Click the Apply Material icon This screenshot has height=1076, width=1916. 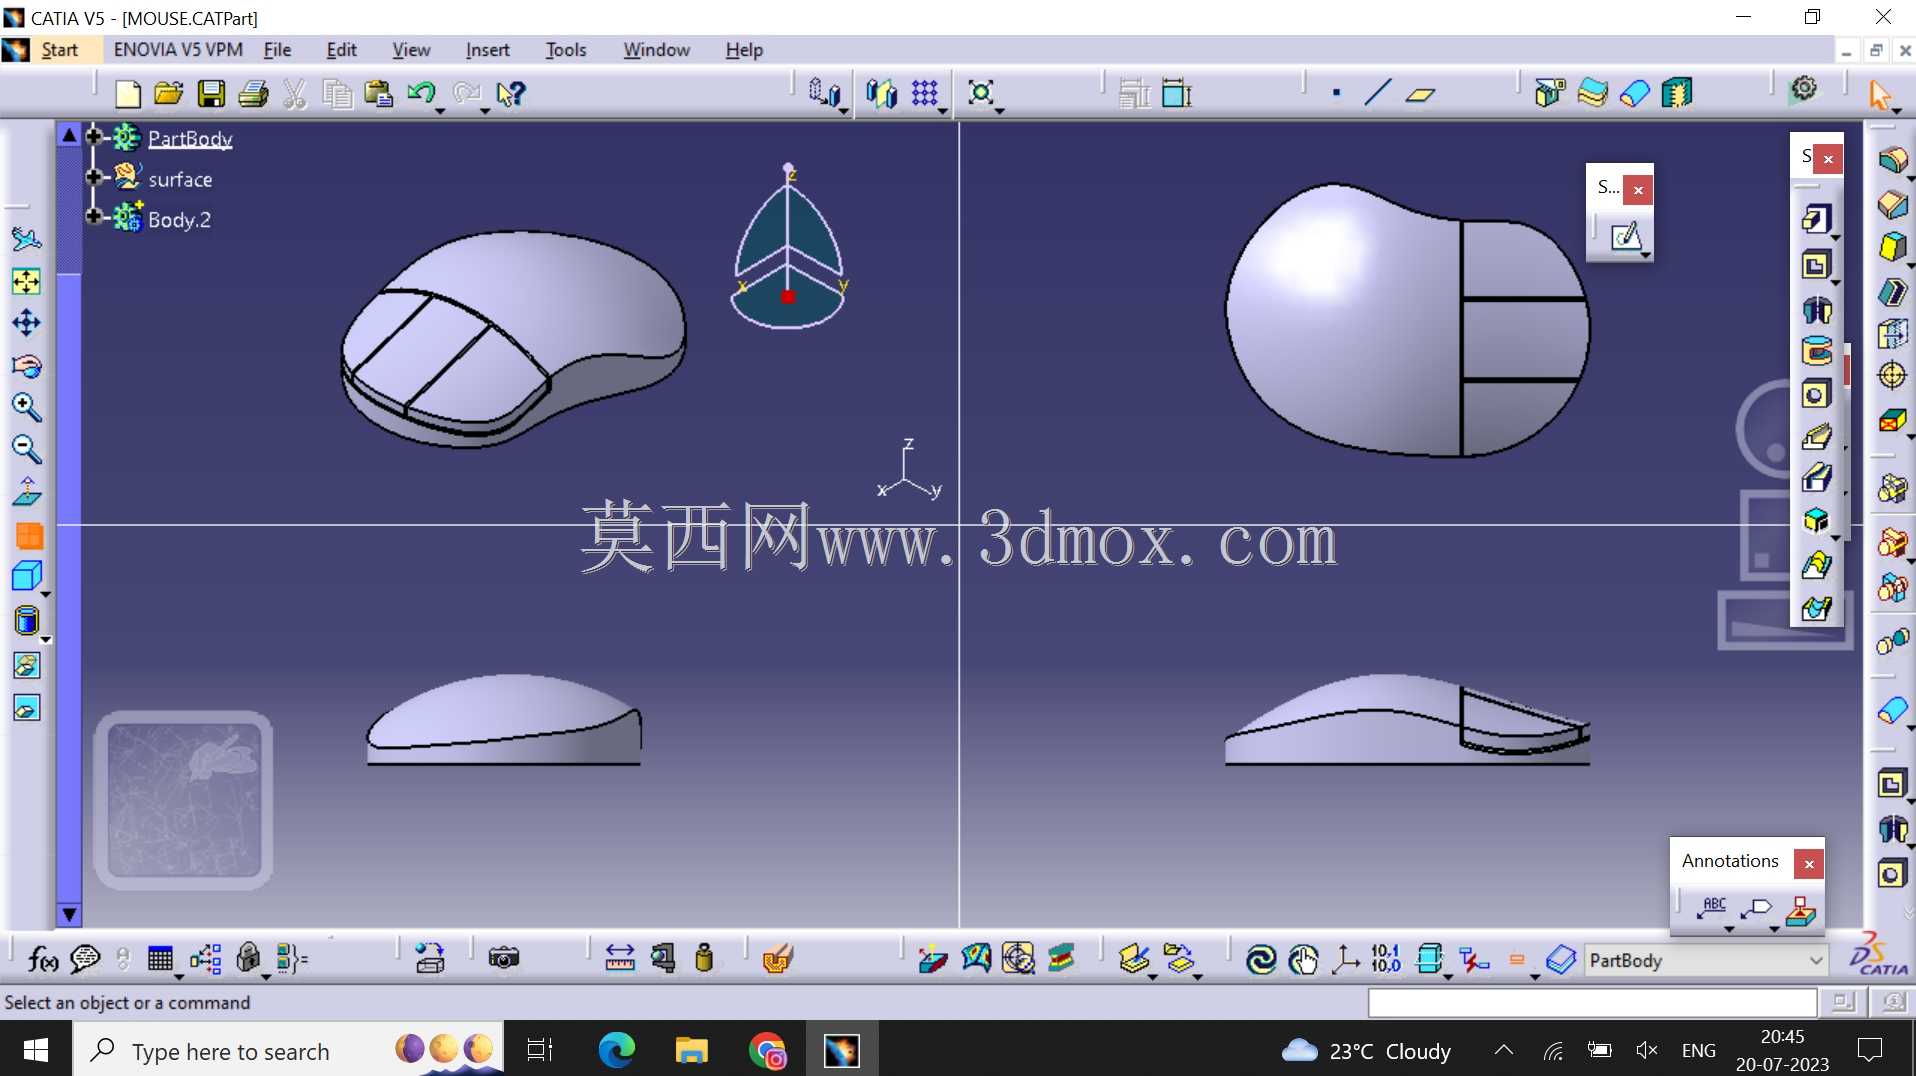pyautogui.click(x=777, y=959)
